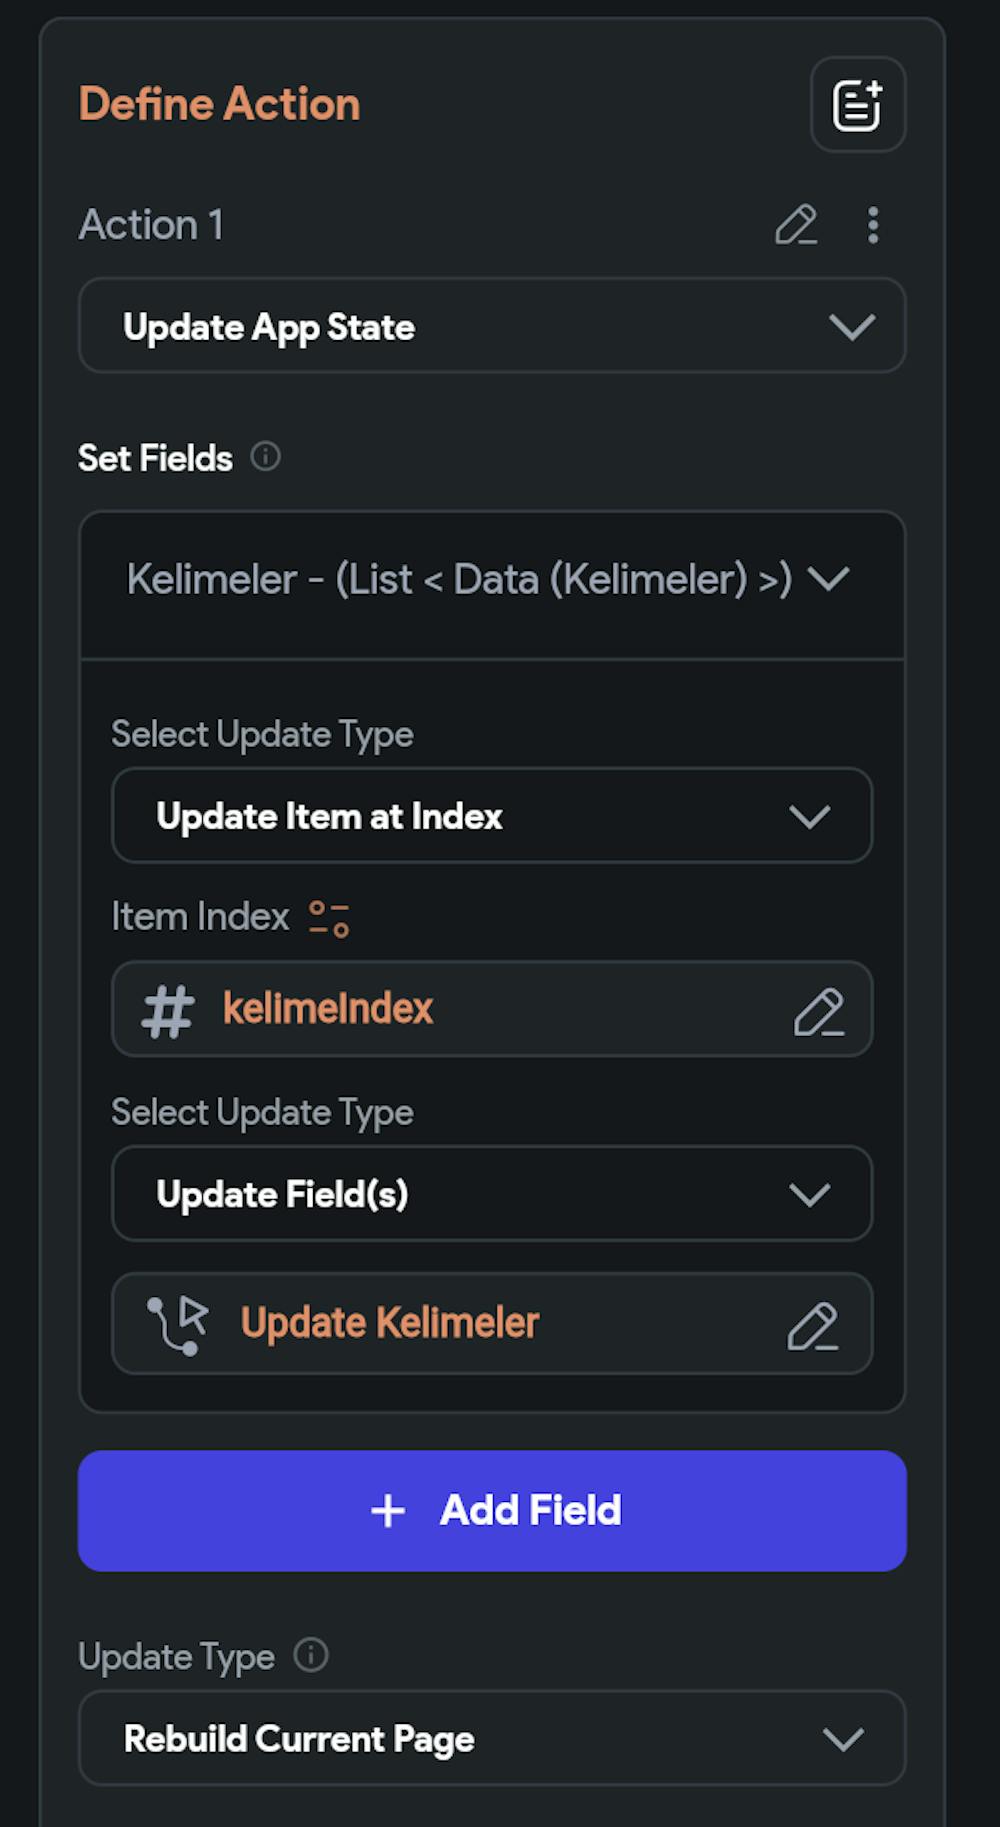The height and width of the screenshot is (1827, 1000).
Task: Click the hash icon beside kelimeIndex
Action: tap(168, 1011)
